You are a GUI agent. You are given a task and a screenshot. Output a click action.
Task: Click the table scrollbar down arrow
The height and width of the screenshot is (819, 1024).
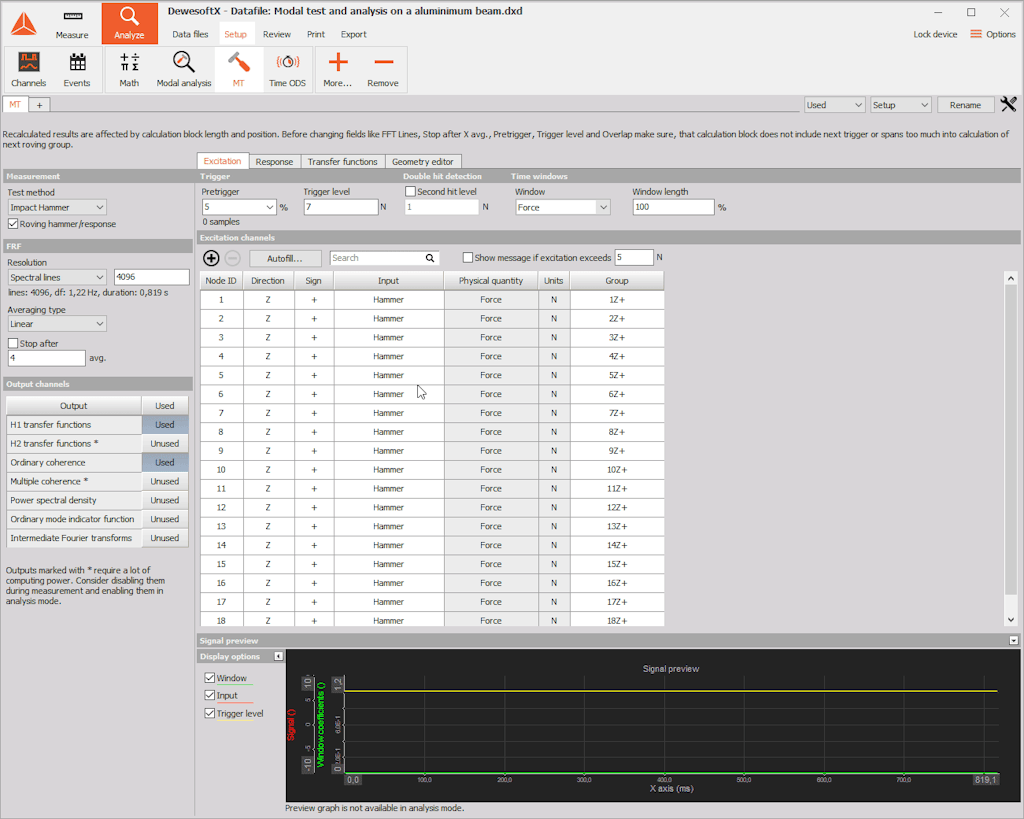point(1010,619)
